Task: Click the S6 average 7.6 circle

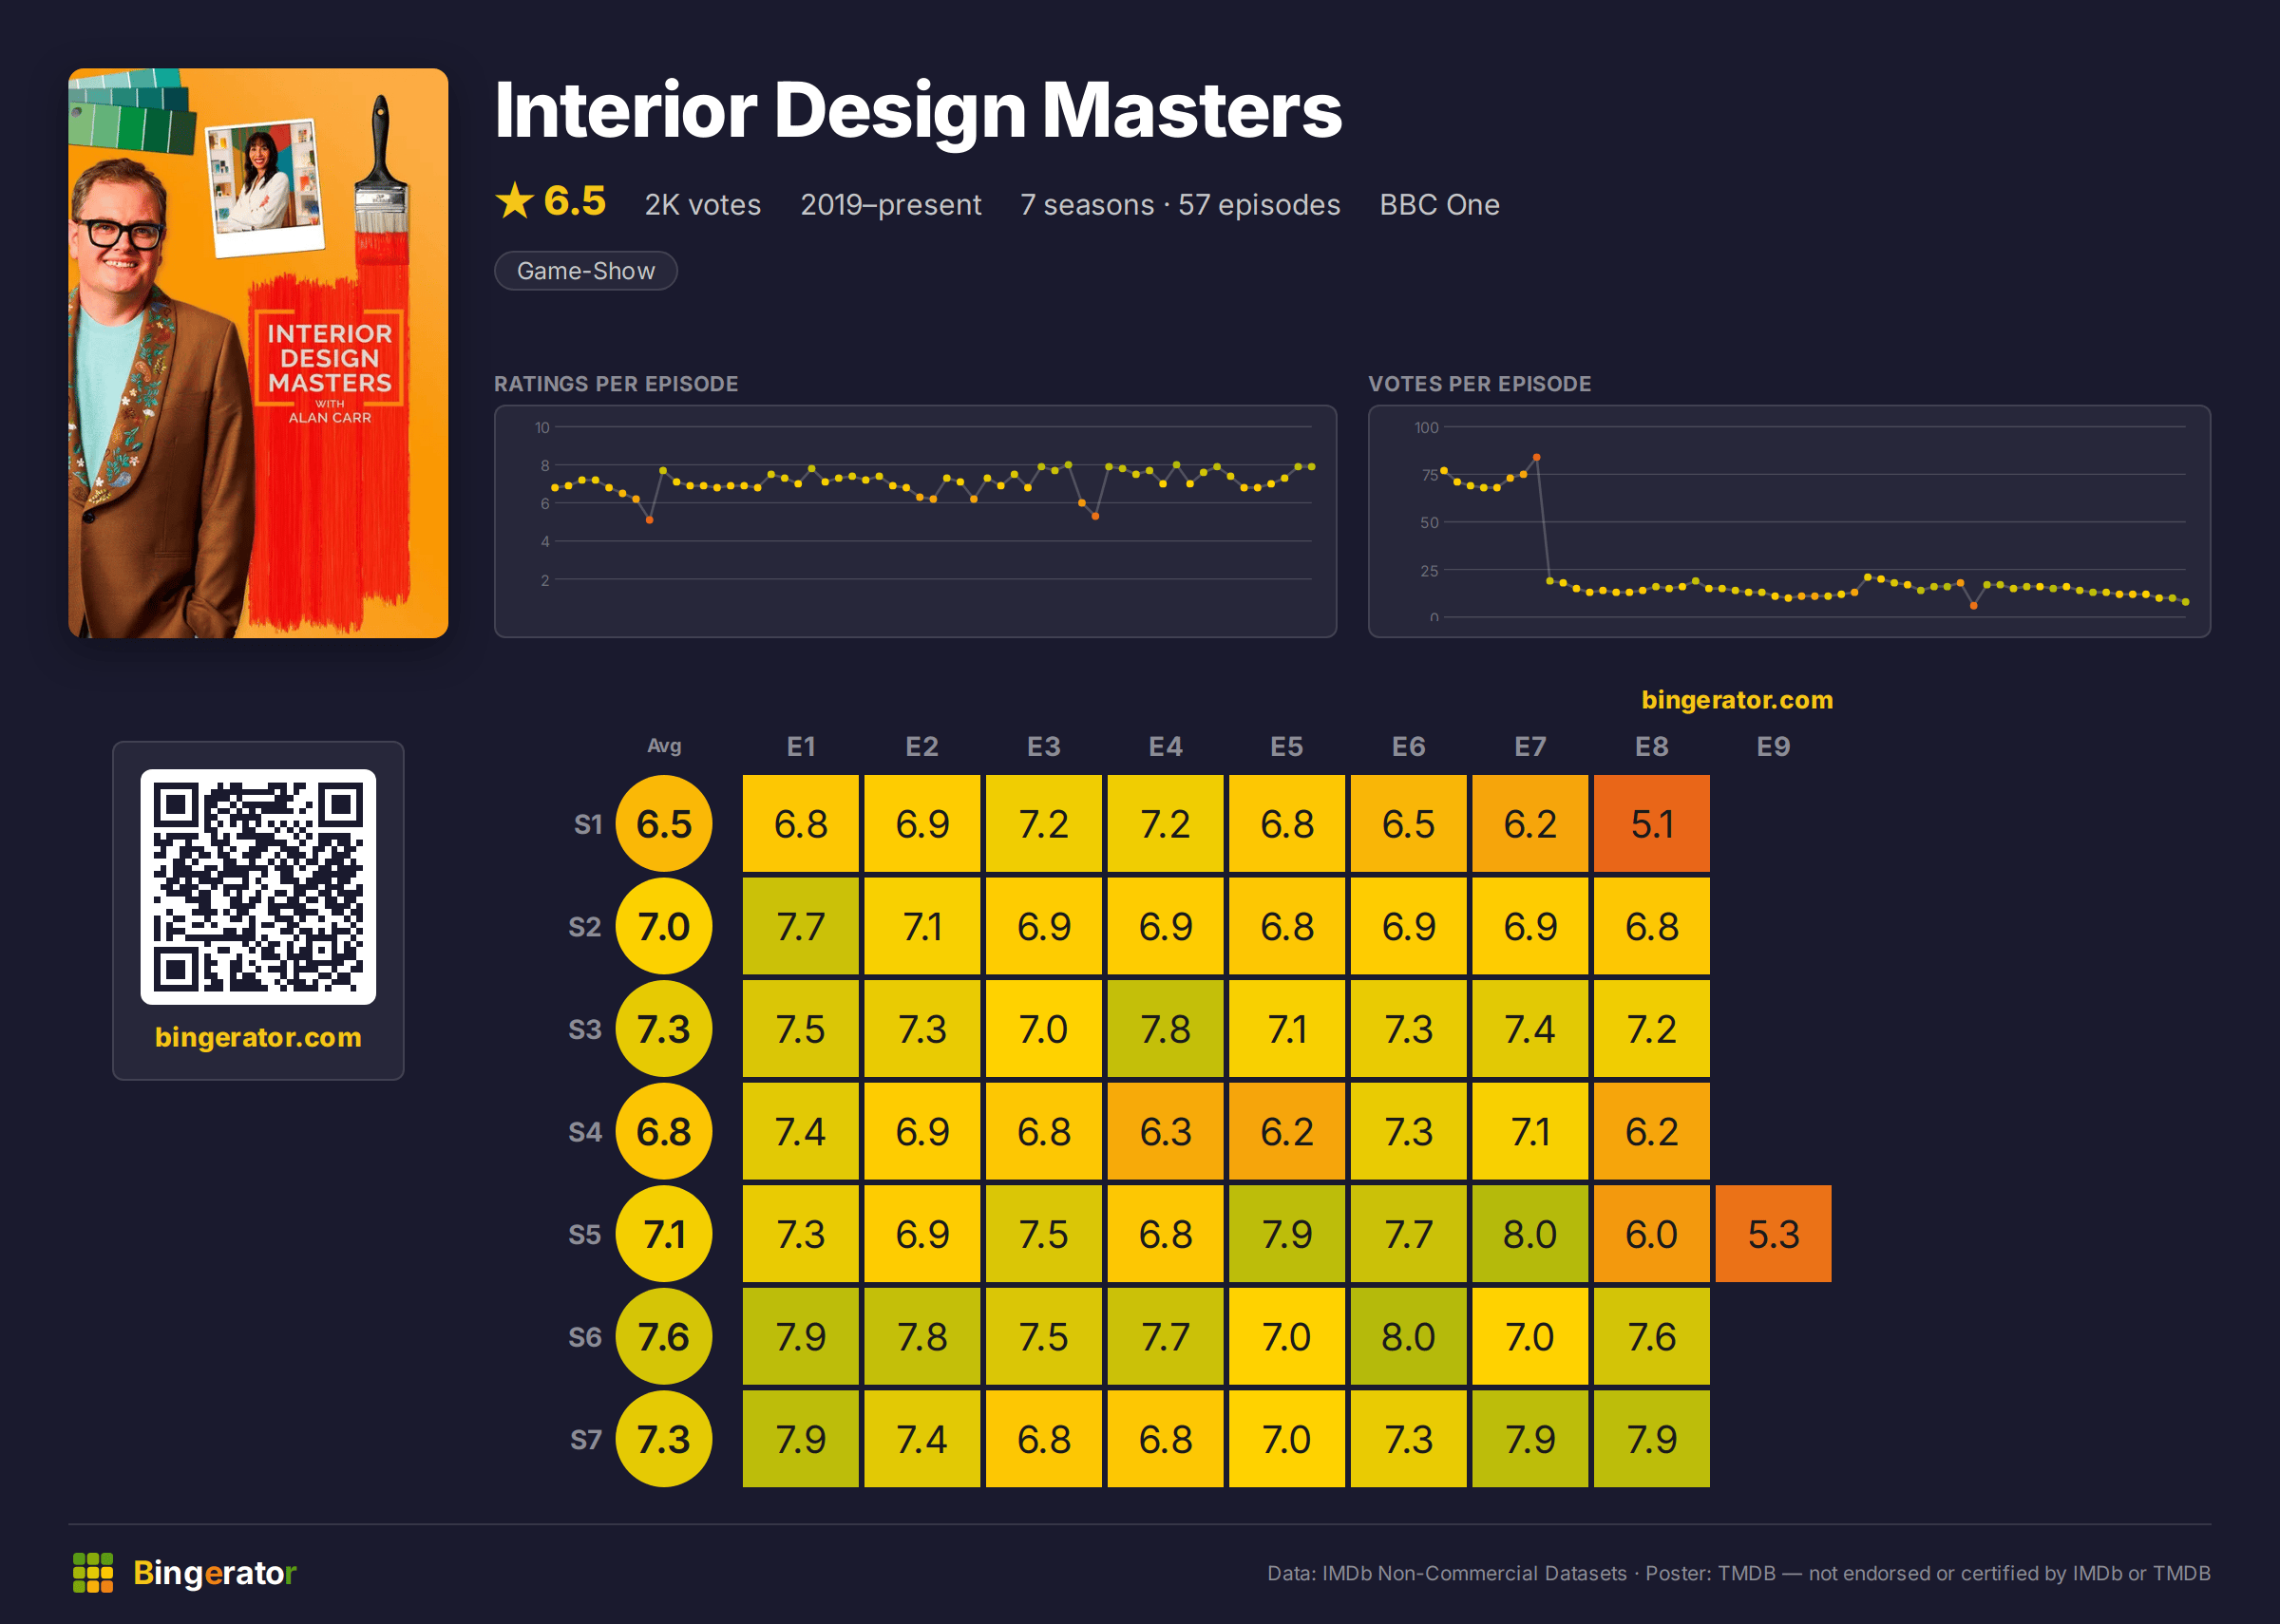Action: [x=664, y=1337]
